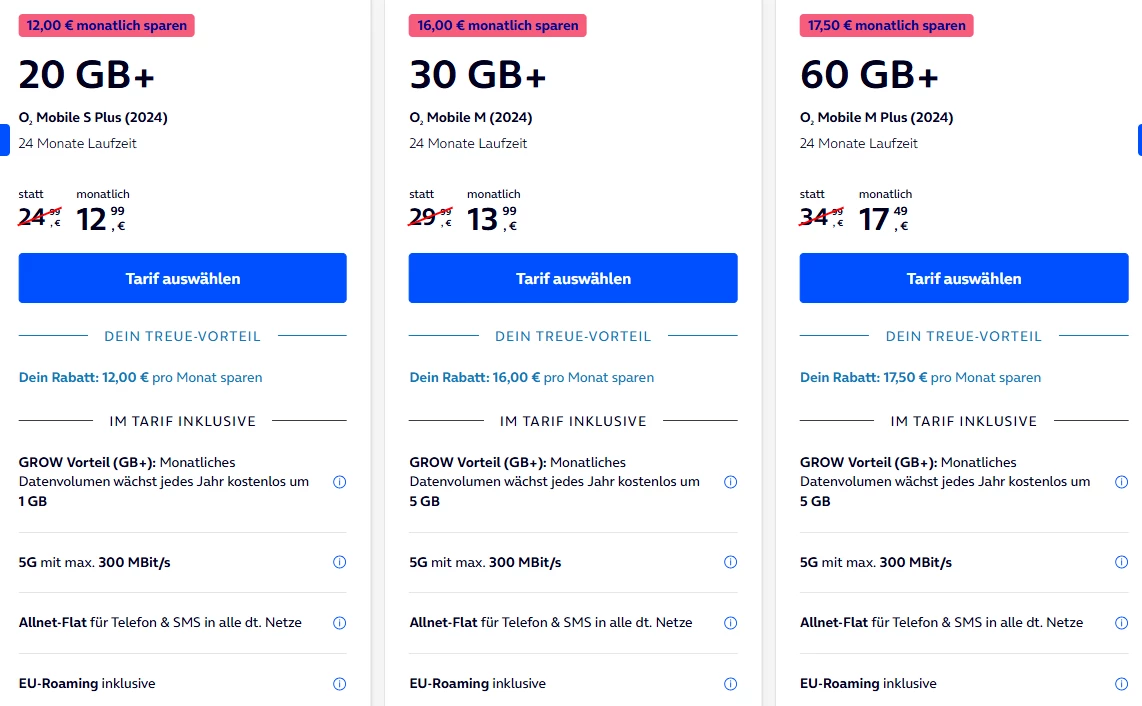The image size is (1142, 706).
Task: Show 5G speed info in 20 GB+ plan
Action: [339, 562]
